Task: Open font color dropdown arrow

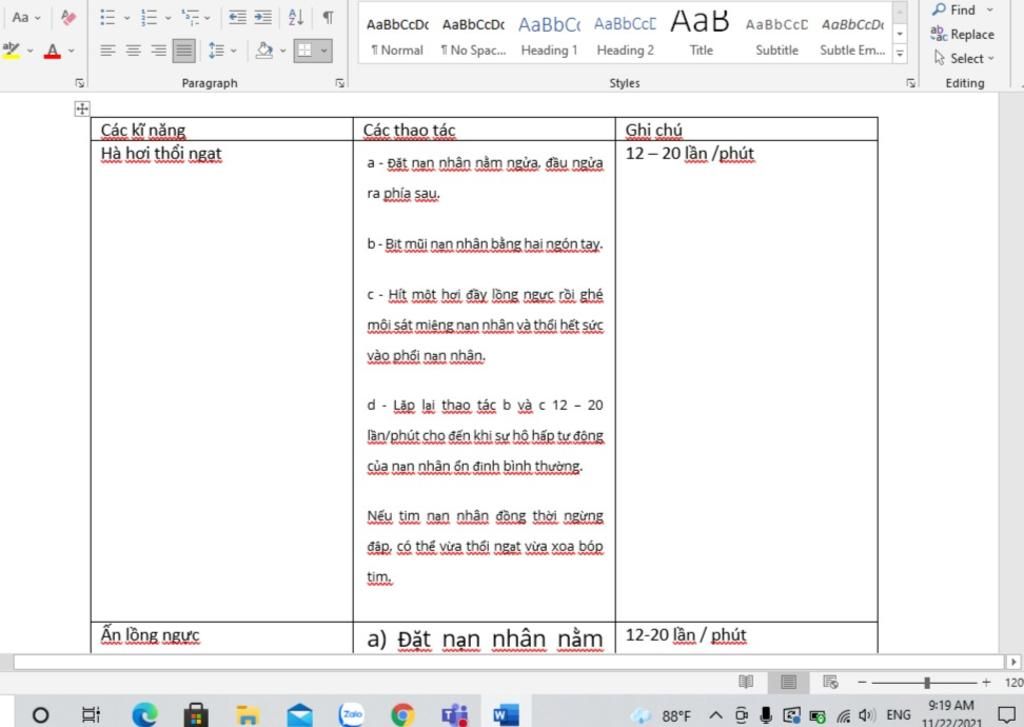Action: click(71, 50)
